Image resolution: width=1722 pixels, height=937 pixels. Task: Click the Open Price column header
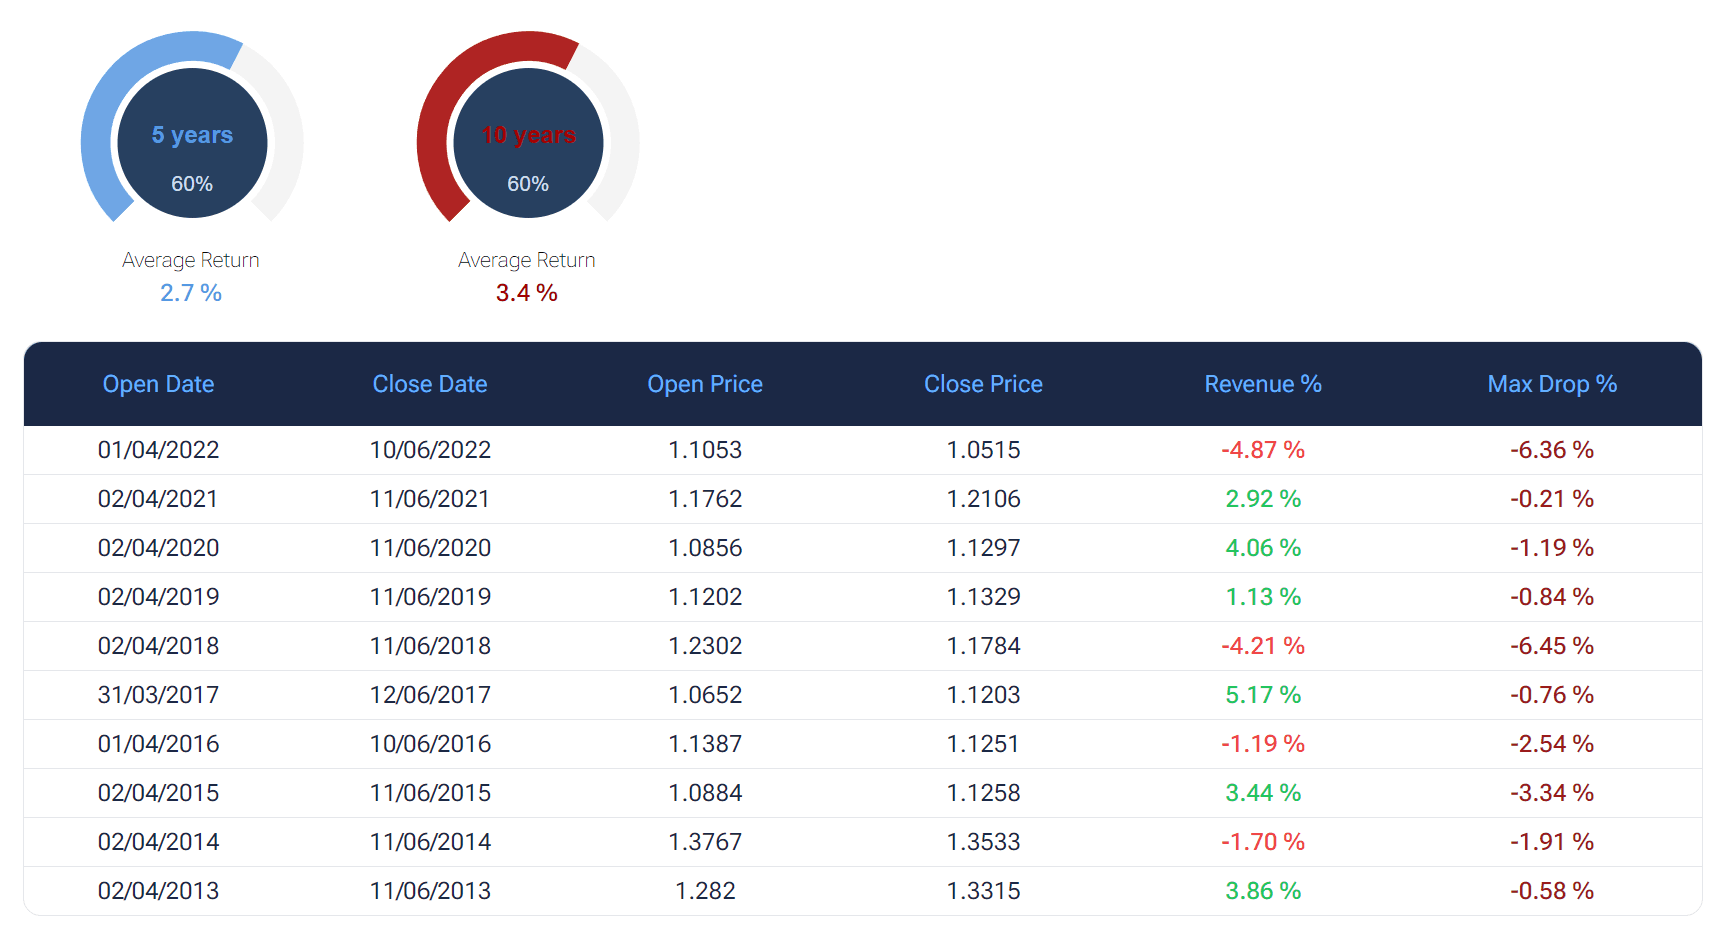pos(705,384)
